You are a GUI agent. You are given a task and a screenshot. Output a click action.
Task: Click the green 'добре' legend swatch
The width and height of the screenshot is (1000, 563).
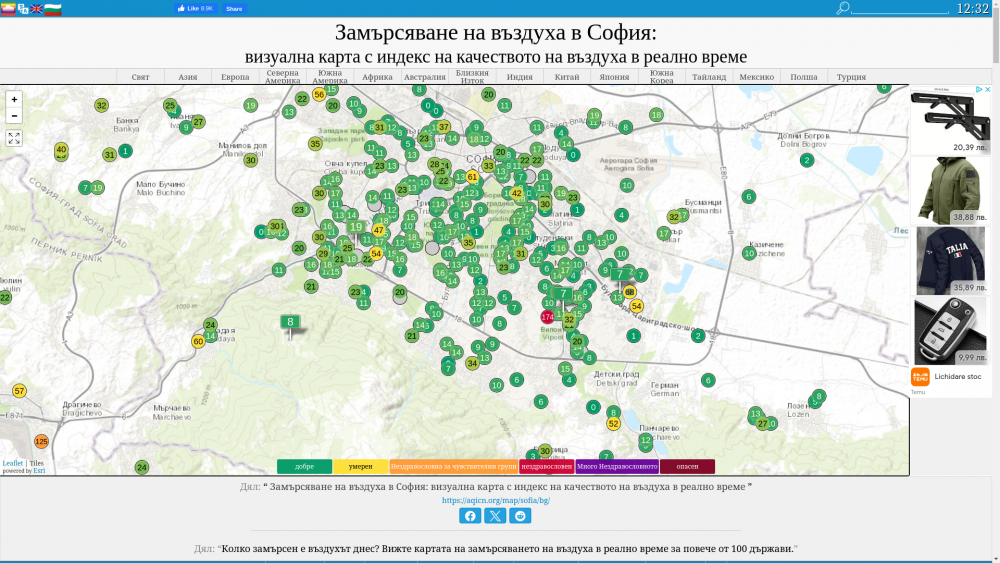coord(304,467)
